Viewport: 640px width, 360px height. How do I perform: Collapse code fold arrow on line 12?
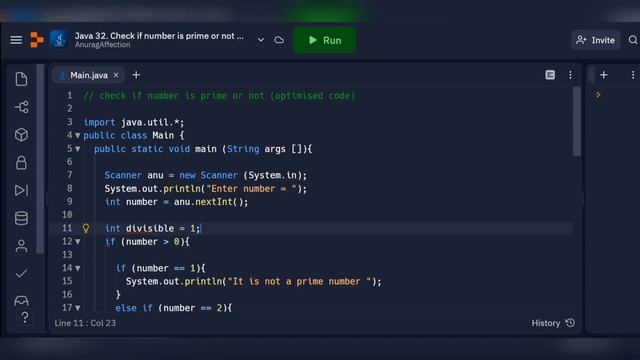(78, 242)
